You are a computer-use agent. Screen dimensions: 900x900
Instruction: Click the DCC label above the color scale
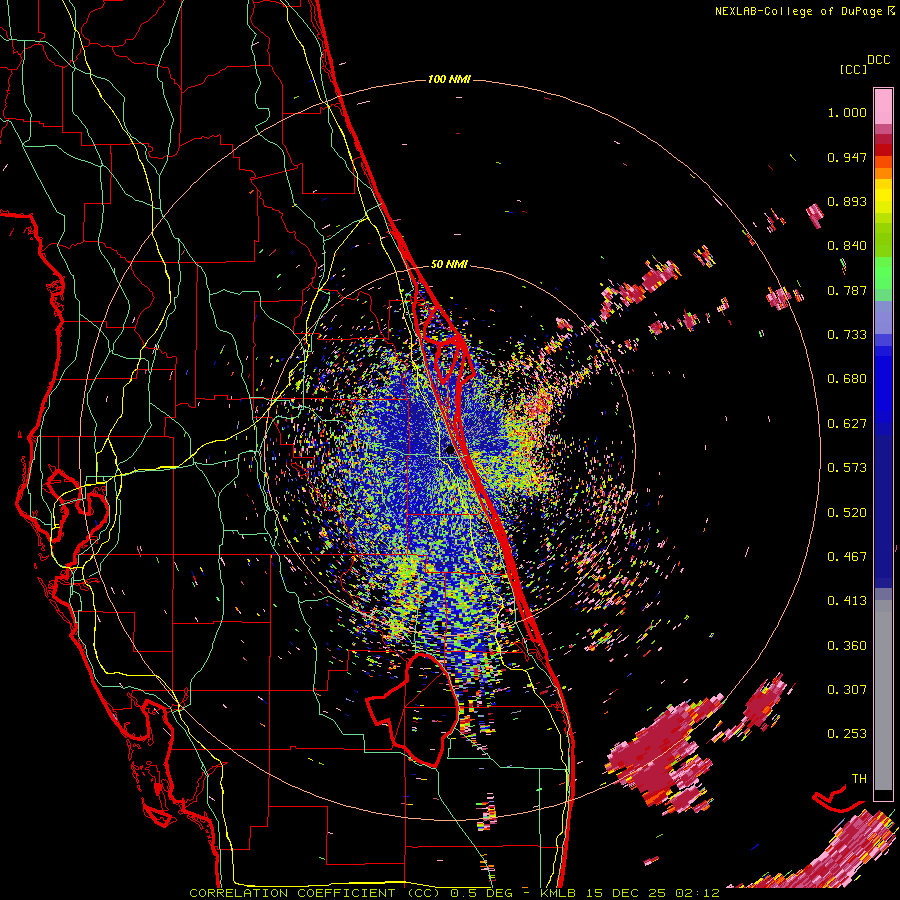coord(879,60)
